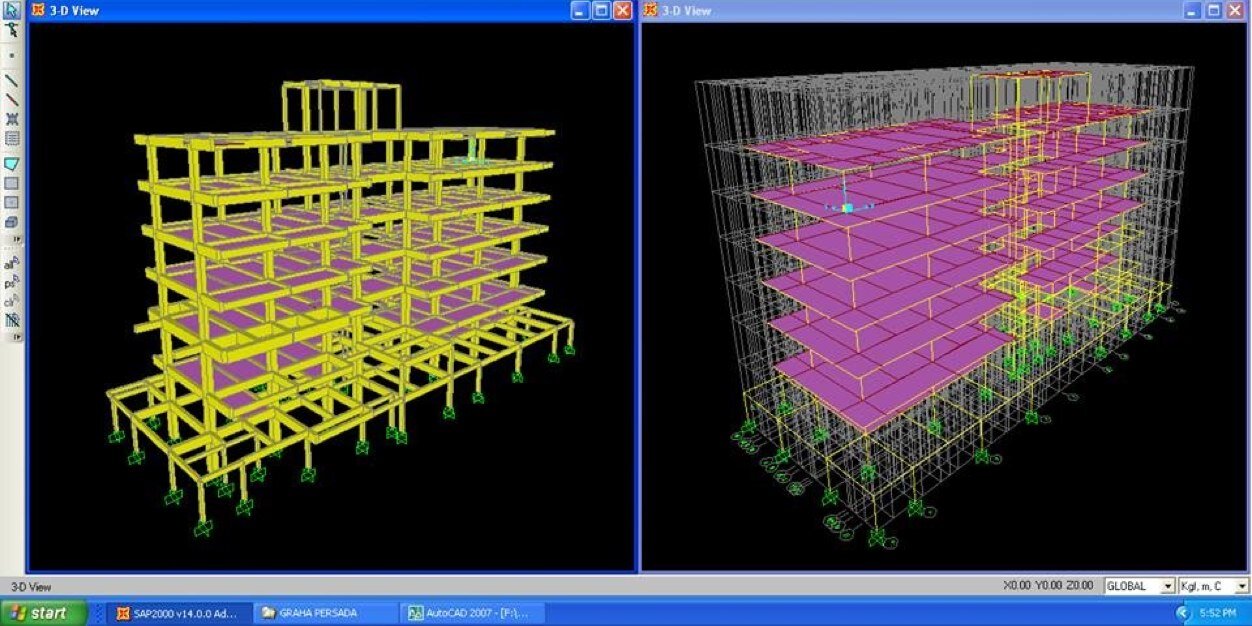Close the left 3-D View window
Screen dimensions: 1252x626
click(x=622, y=10)
